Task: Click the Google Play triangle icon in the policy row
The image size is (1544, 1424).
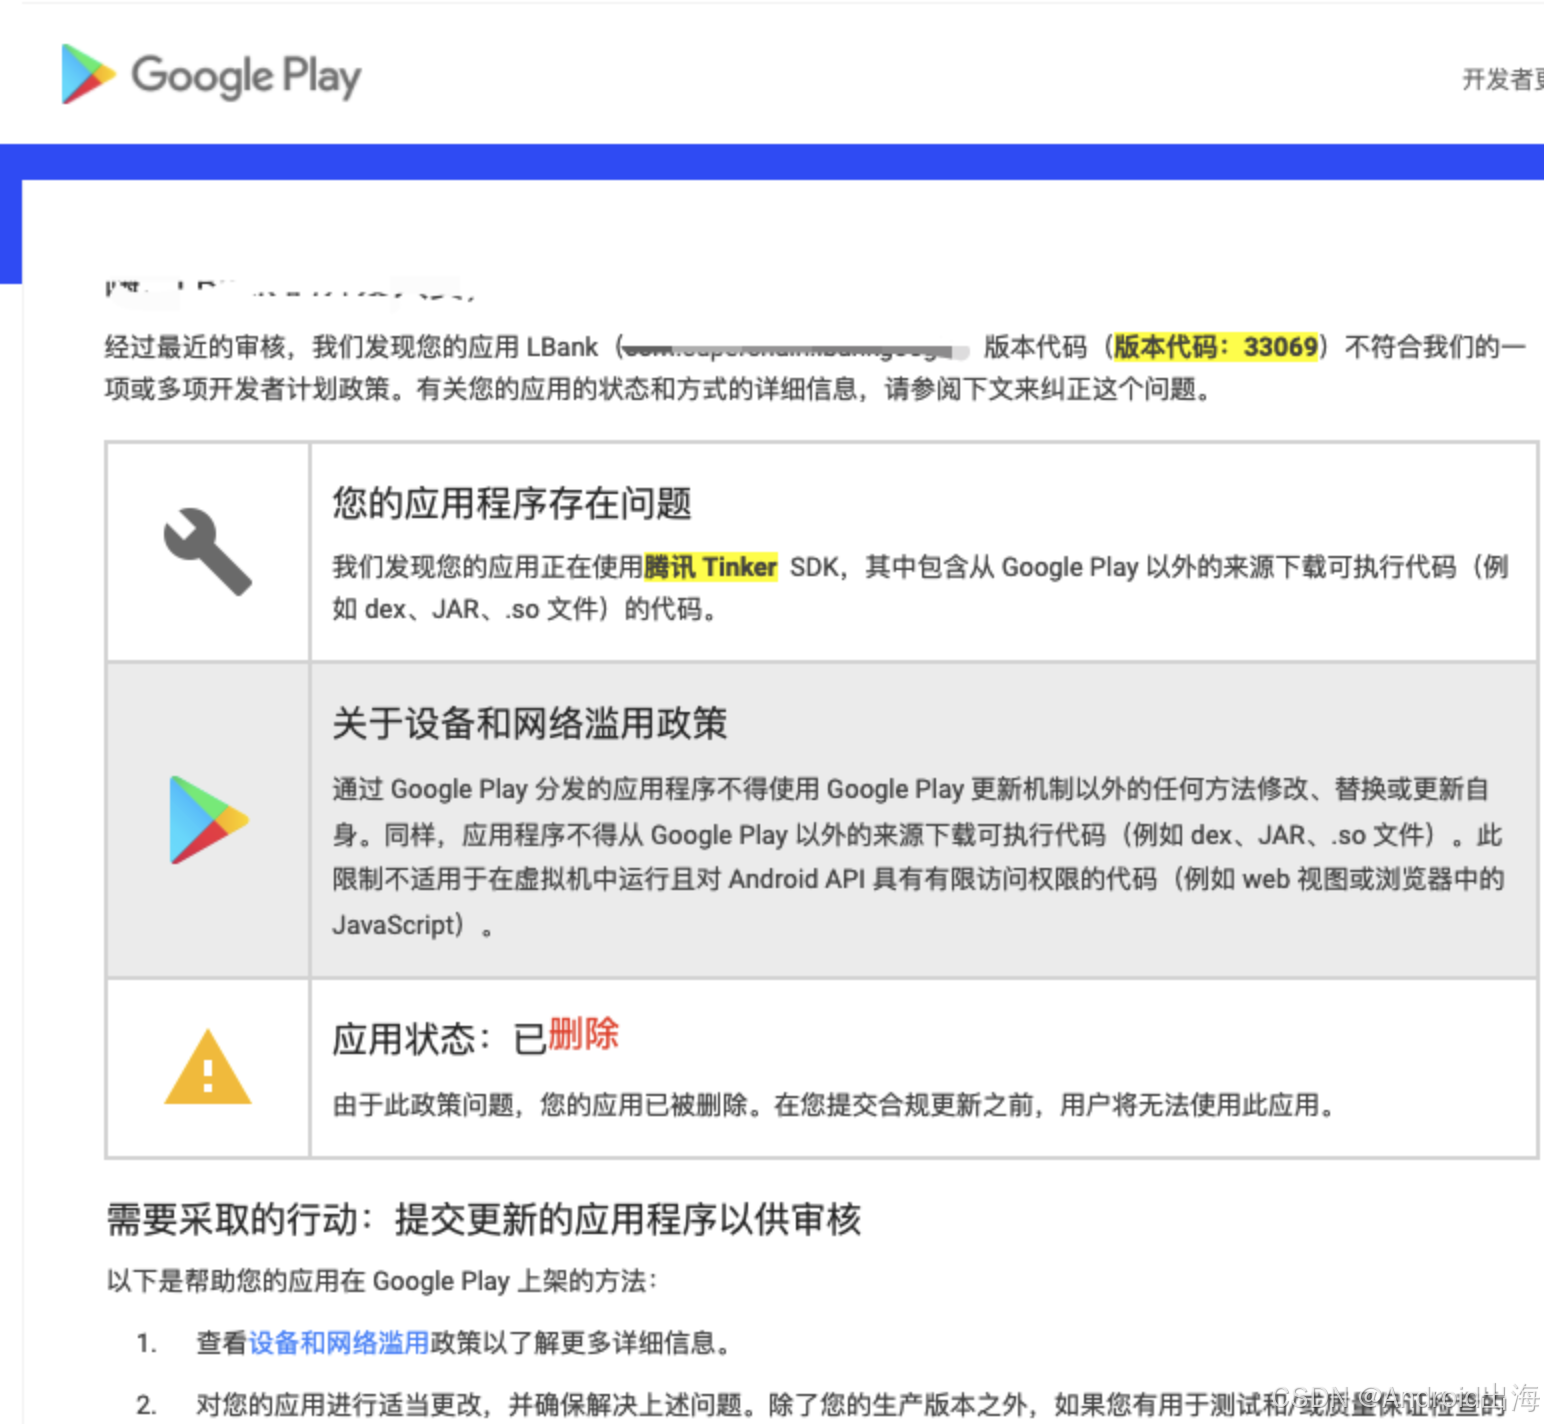Action: click(x=208, y=820)
